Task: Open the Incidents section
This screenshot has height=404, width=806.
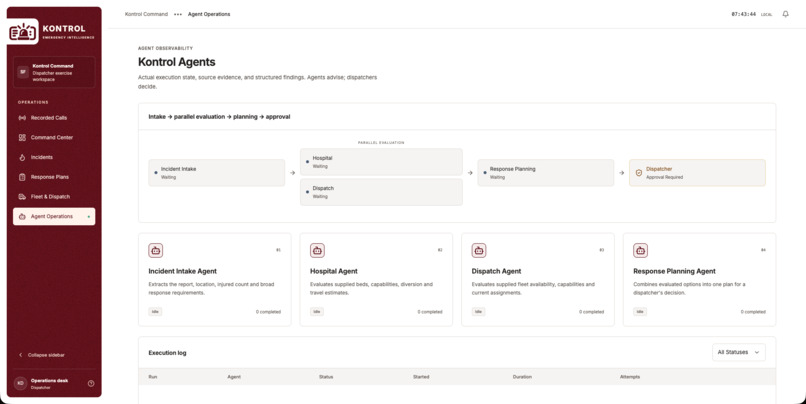Action: click(x=54, y=157)
